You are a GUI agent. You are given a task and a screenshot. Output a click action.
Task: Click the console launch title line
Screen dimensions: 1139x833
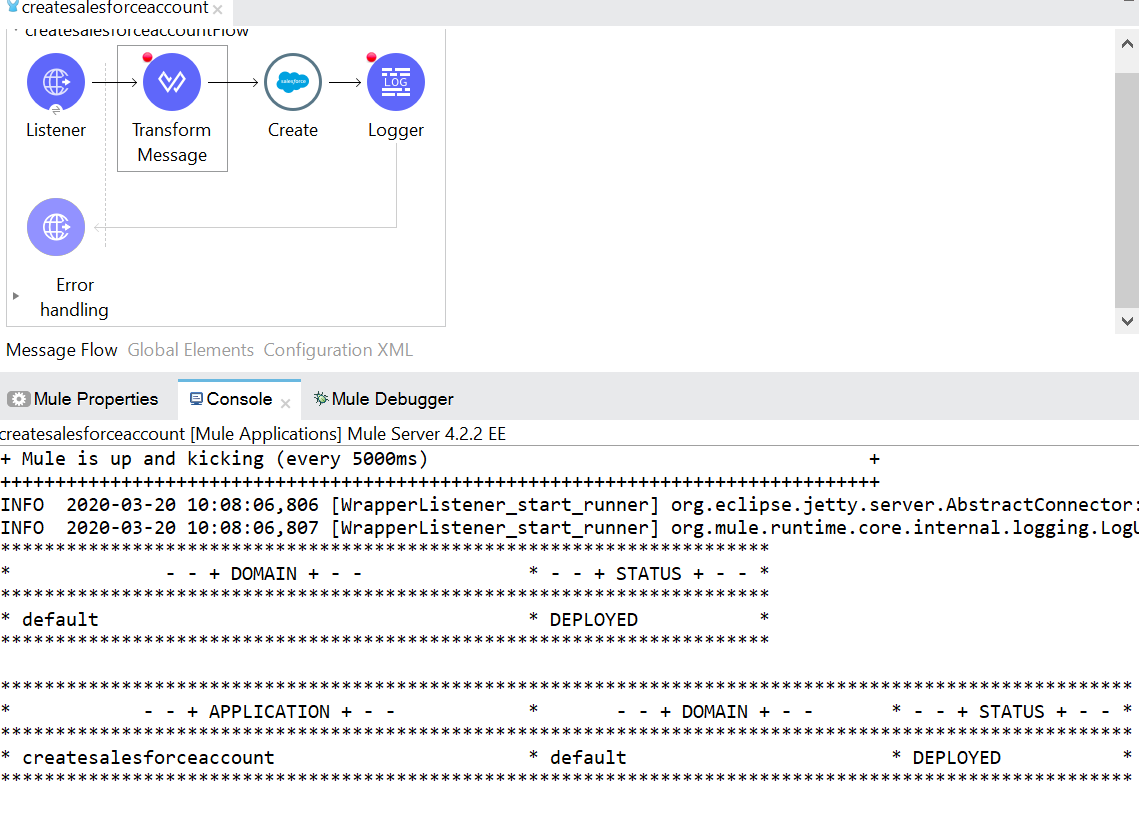(x=253, y=434)
